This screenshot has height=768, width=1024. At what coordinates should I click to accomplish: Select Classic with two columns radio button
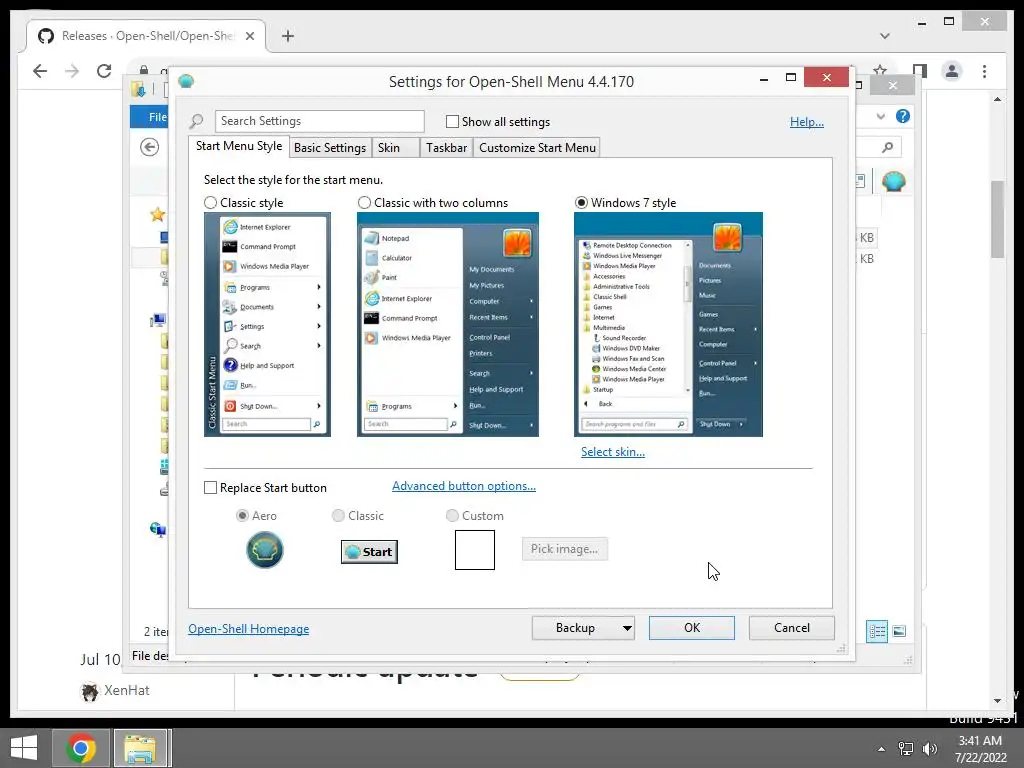click(x=364, y=203)
